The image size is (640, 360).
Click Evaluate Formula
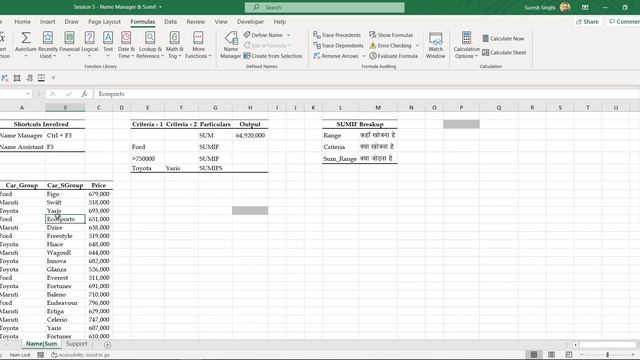[393, 56]
